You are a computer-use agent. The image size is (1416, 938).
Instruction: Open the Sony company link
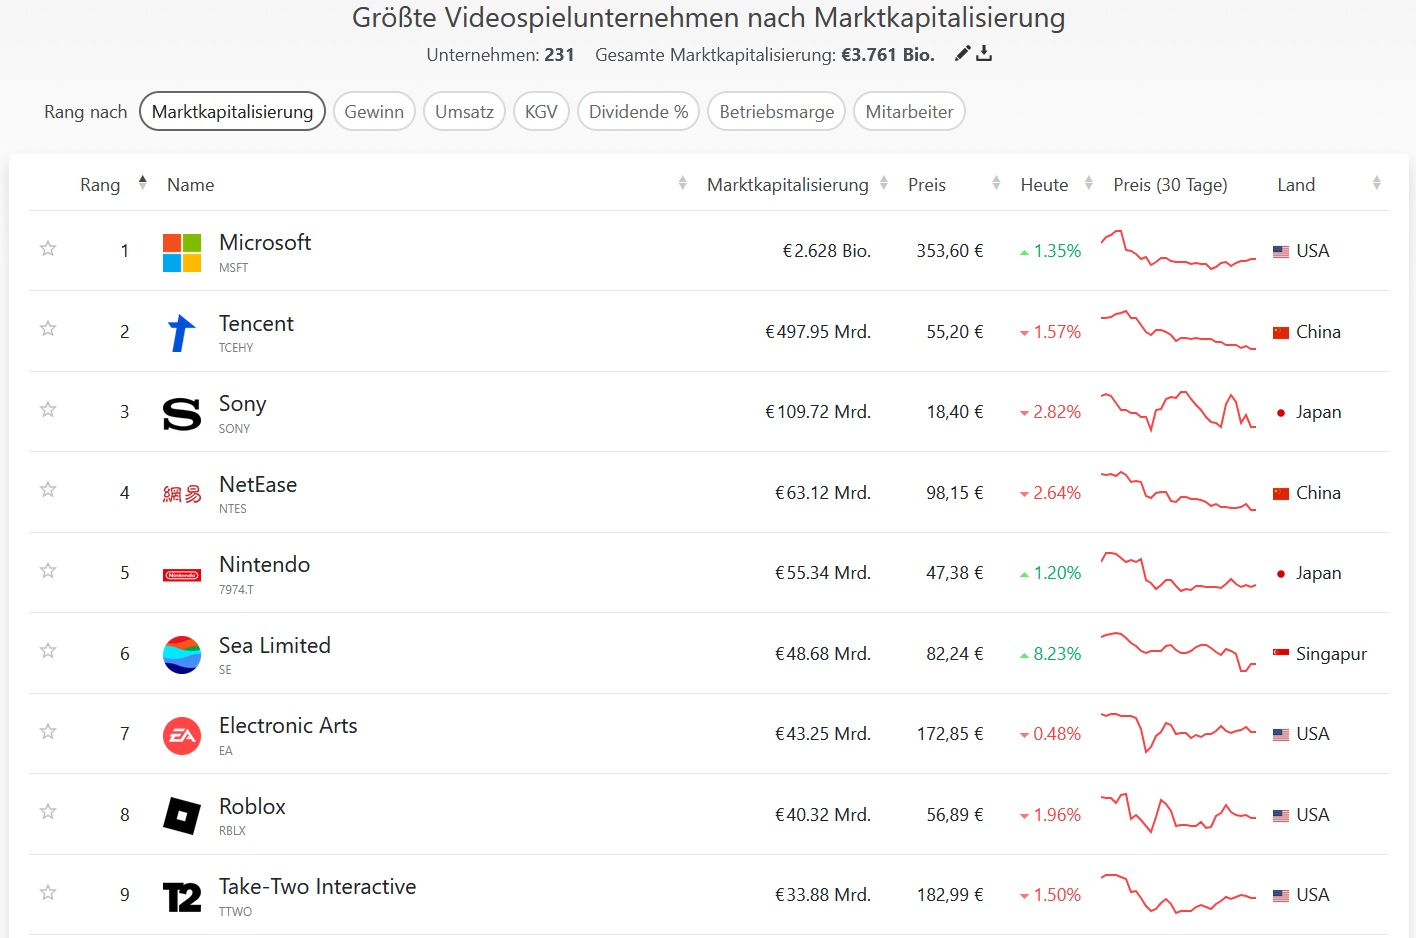tap(242, 403)
